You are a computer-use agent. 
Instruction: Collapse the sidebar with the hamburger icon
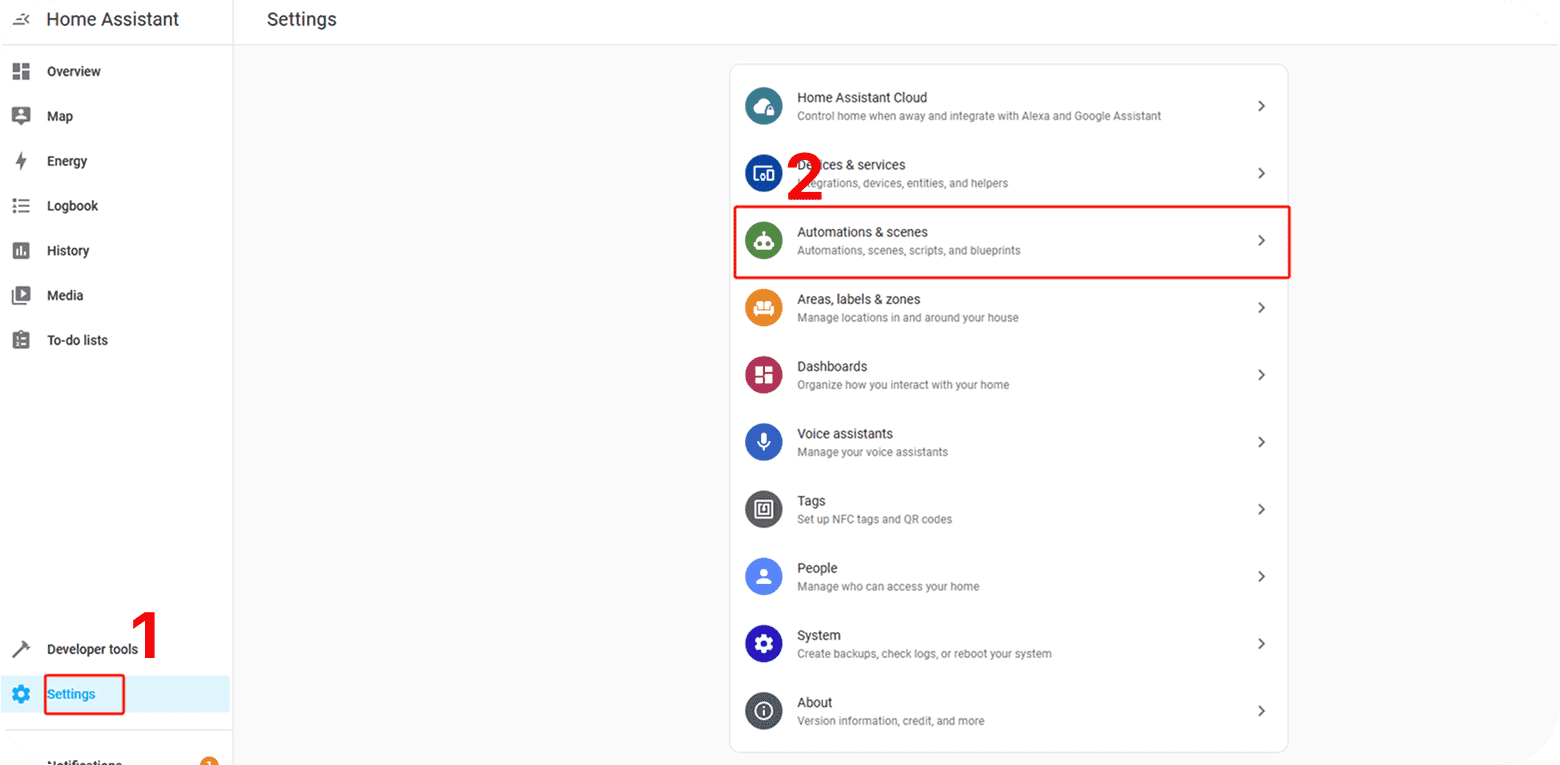21,19
